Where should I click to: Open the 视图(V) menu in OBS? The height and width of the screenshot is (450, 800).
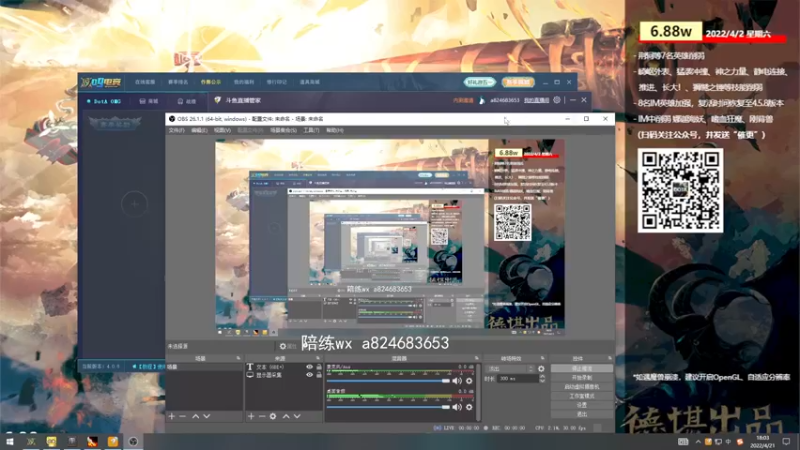[x=222, y=131]
